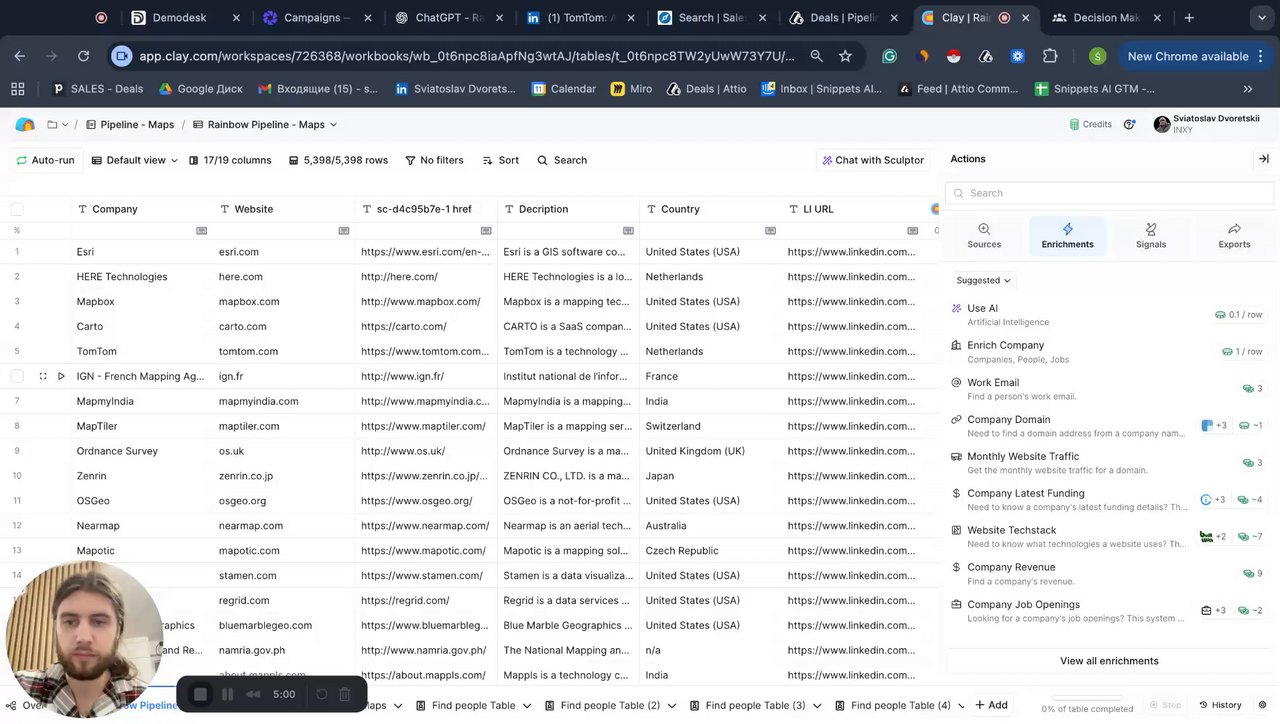Viewport: 1280px width, 724px height.
Task: Expand the Find people Table (3) menu
Action: (817, 706)
